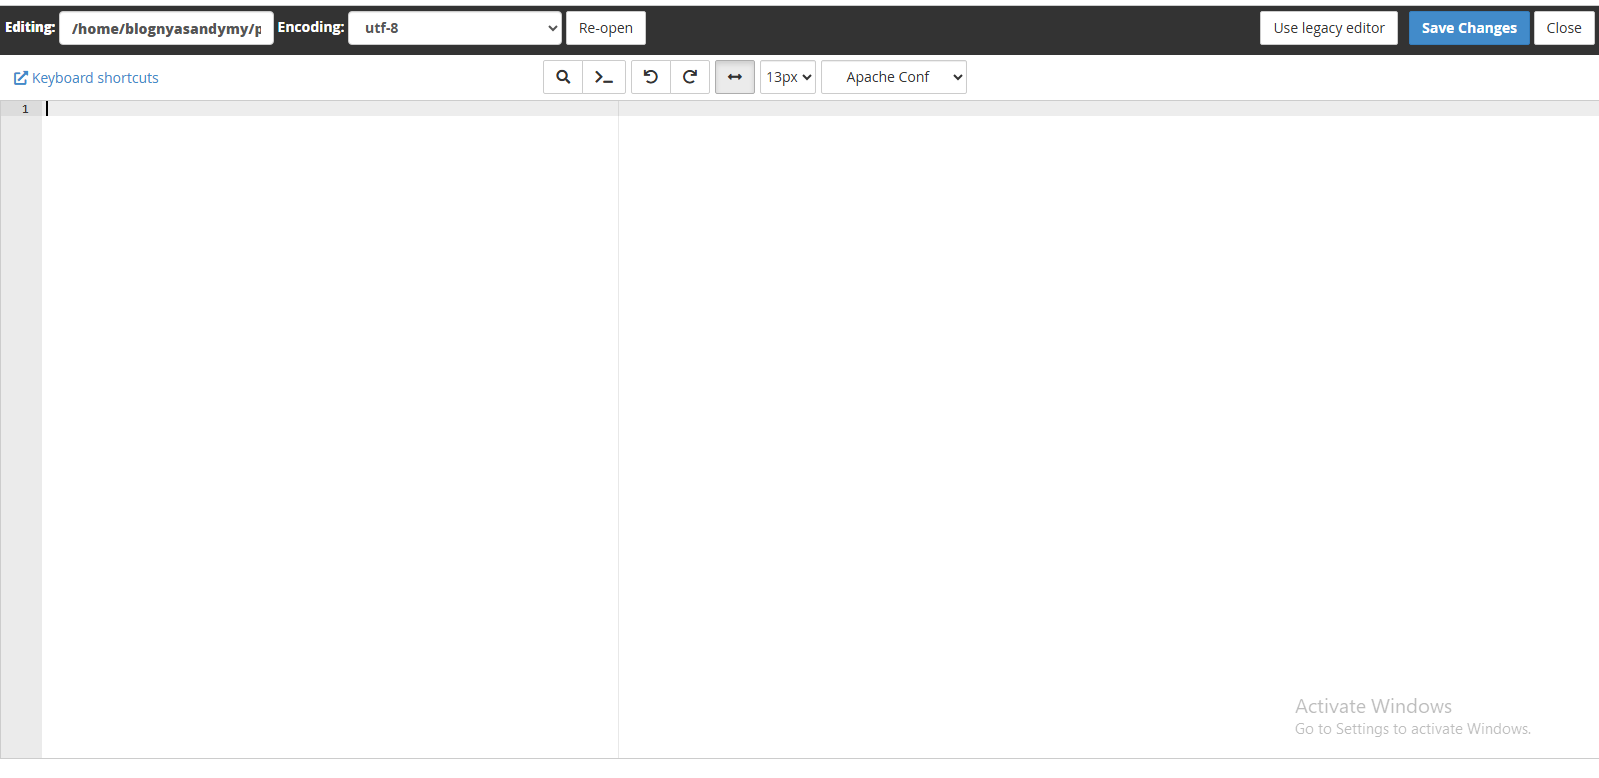
Task: Click Use legacy editor button
Action: (1329, 28)
